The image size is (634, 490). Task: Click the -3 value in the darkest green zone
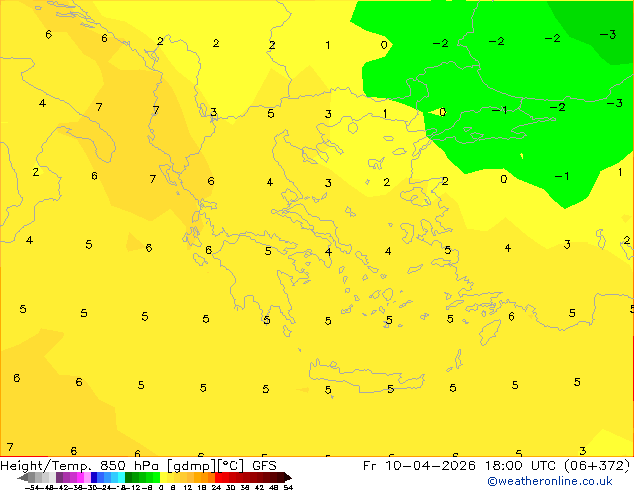click(x=608, y=35)
